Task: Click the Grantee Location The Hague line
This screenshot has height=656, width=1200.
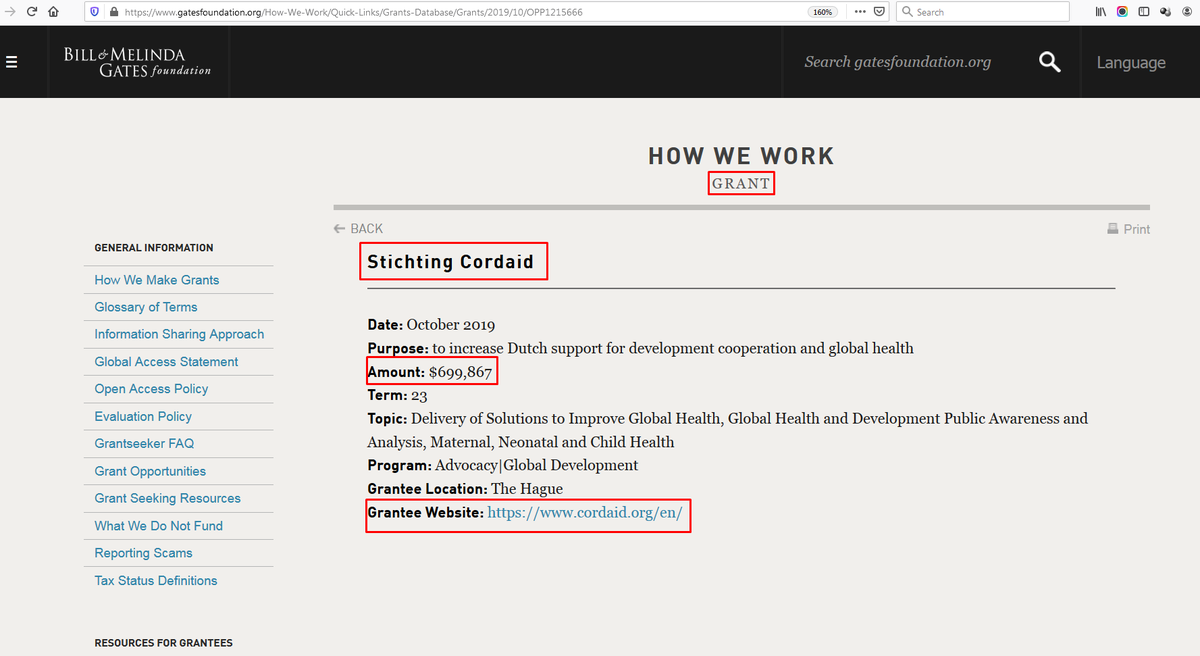Action: [x=465, y=489]
